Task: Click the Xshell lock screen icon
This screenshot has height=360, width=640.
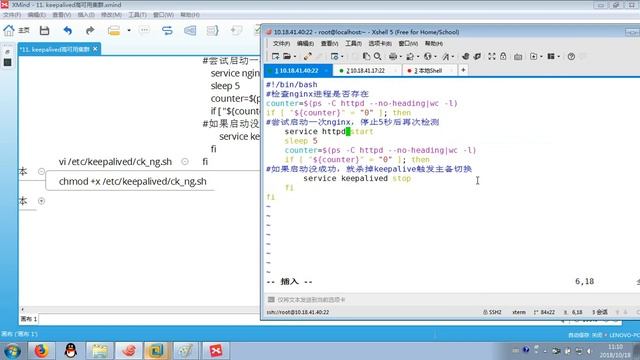Action: (x=503, y=56)
